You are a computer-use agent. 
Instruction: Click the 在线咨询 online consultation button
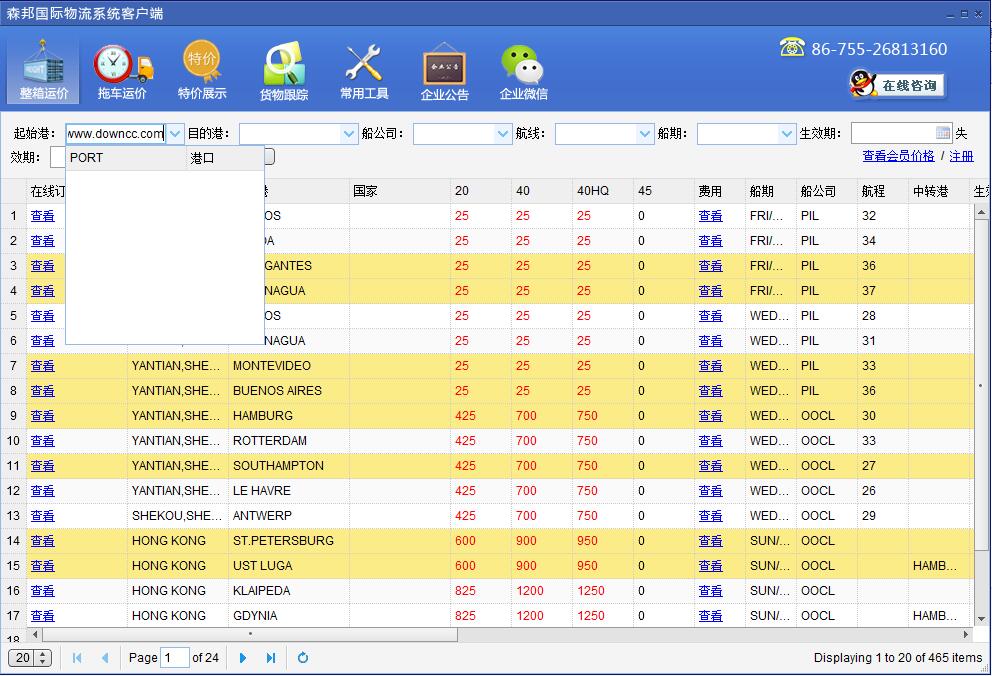click(897, 86)
